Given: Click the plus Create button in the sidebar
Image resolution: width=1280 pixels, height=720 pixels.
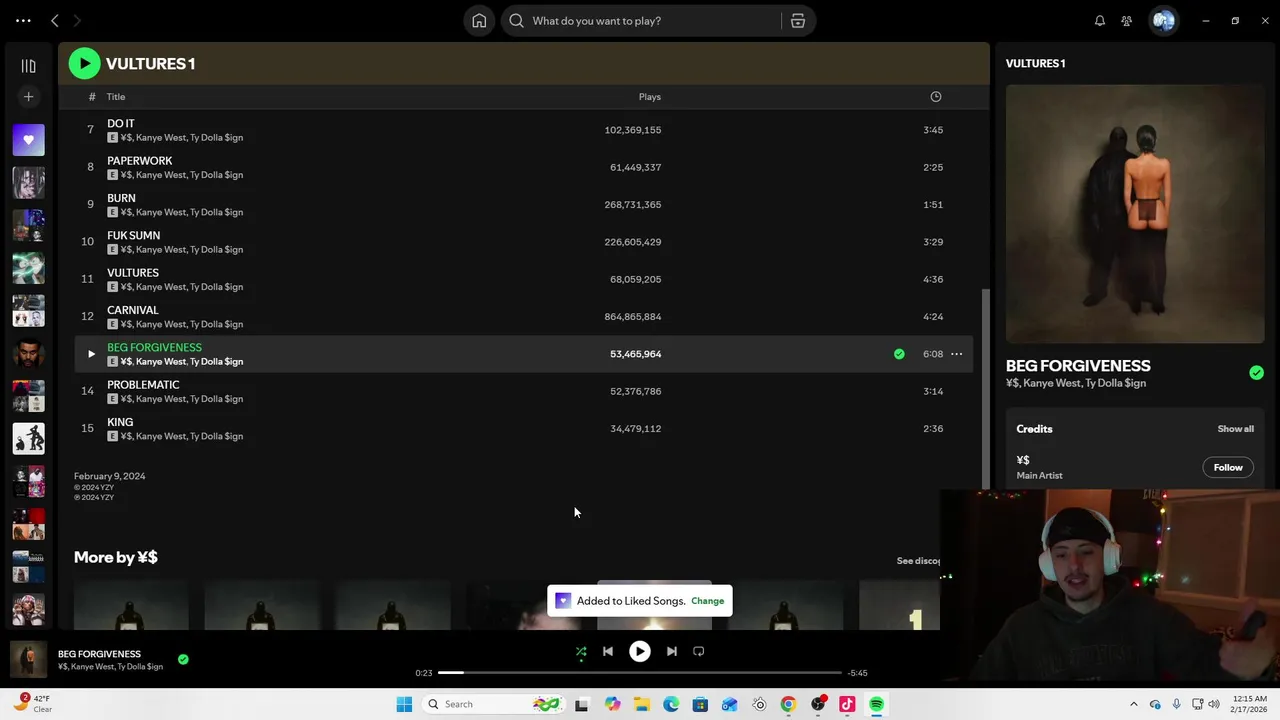Looking at the screenshot, I should (28, 97).
